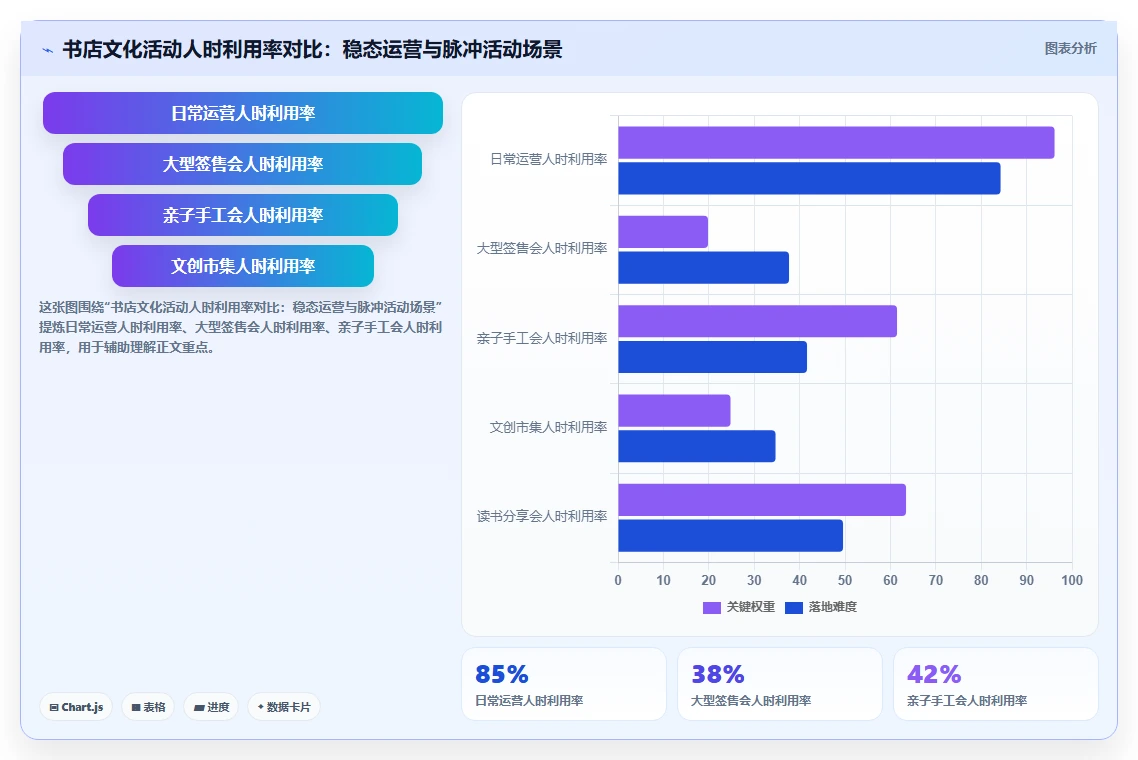Click the 关键权重 legend label
This screenshot has width=1138, height=760.
(750, 607)
